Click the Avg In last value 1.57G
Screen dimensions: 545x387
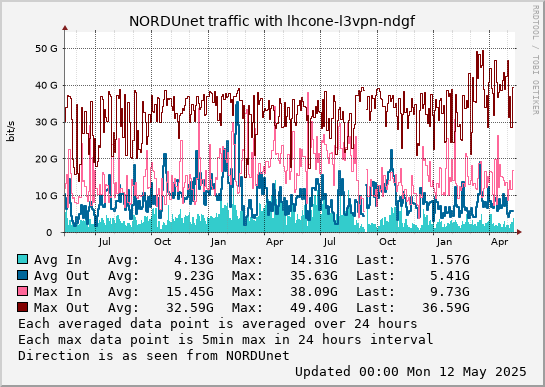[x=450, y=260]
